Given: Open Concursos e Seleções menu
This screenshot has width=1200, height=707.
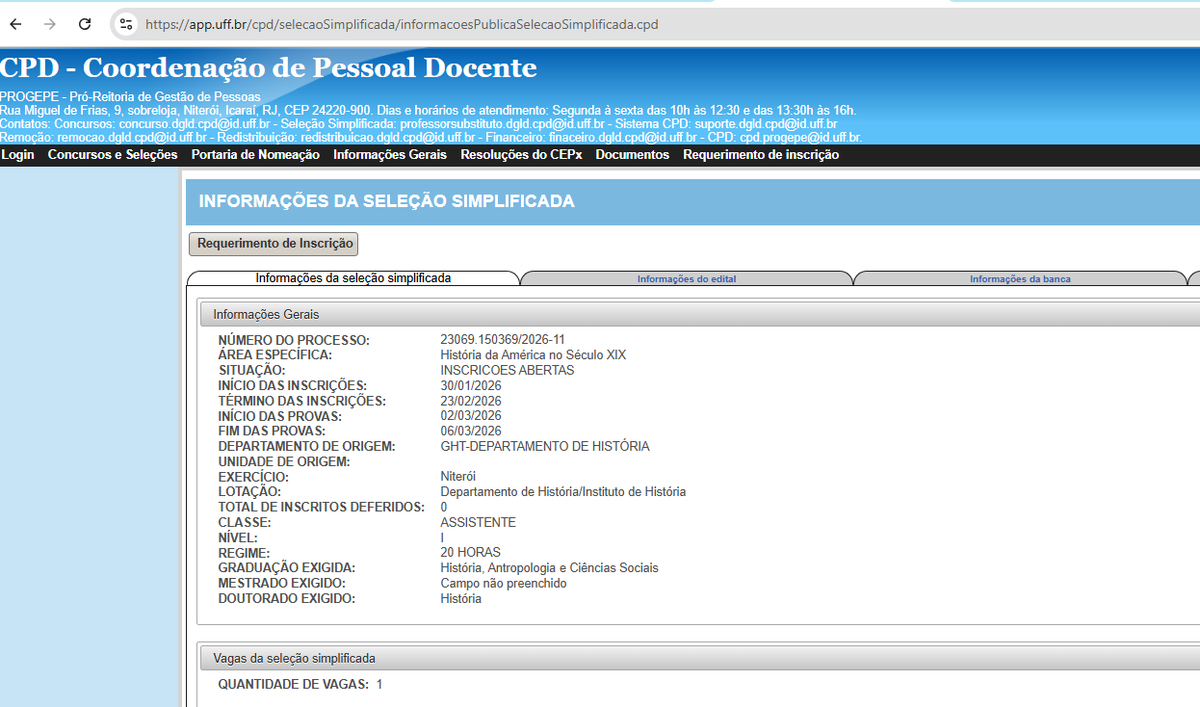Looking at the screenshot, I should coord(113,155).
